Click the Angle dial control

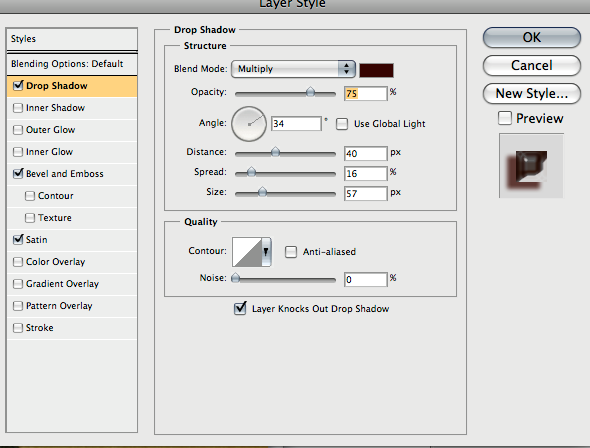[x=249, y=124]
